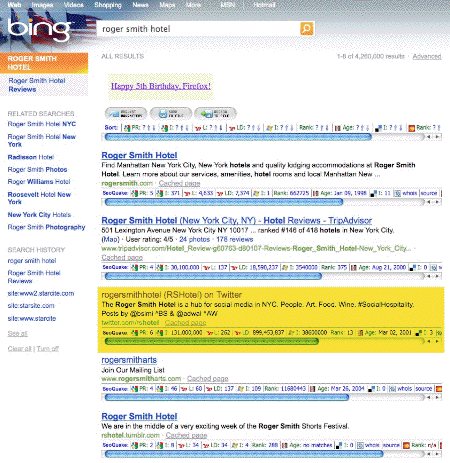
Task: Click the Google PR icon in the Sort row
Action: point(127,128)
